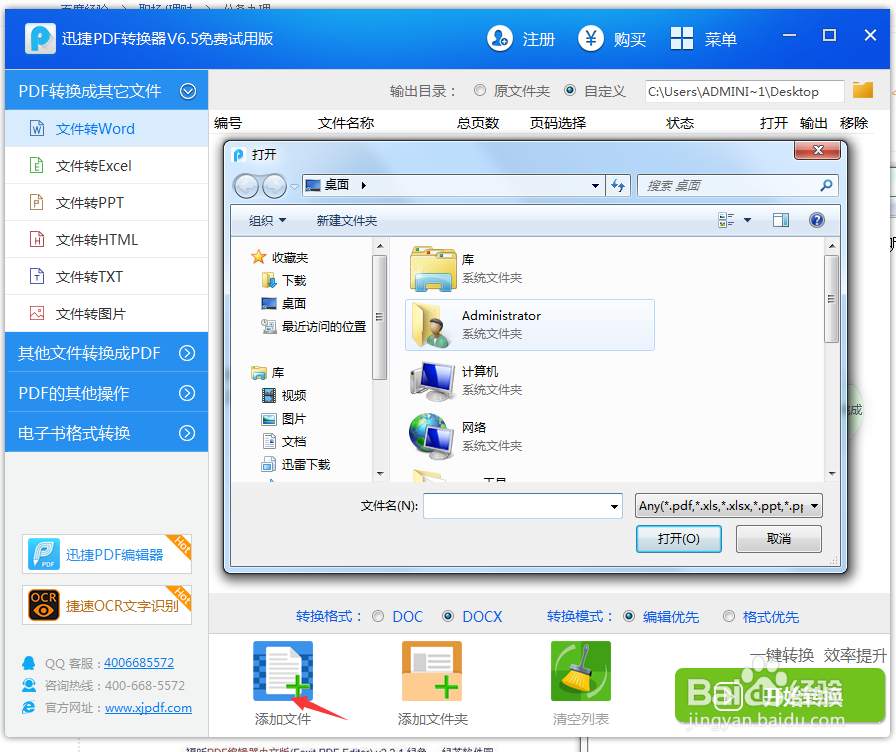Viewport: 896px width, 752px height.
Task: Click the forward navigation arrow in dialog
Action: tap(274, 186)
